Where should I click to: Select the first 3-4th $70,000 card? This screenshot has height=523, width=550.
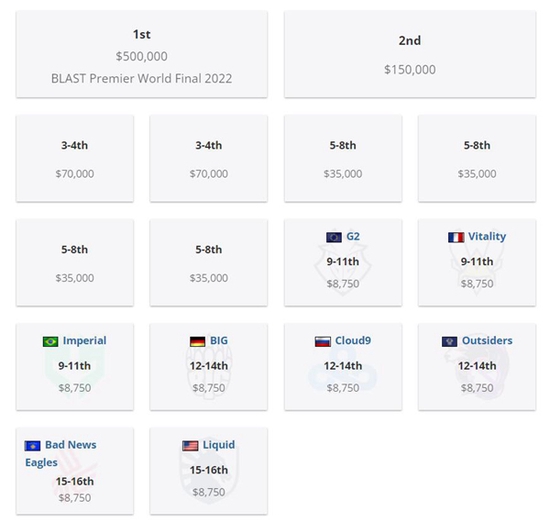[75, 159]
